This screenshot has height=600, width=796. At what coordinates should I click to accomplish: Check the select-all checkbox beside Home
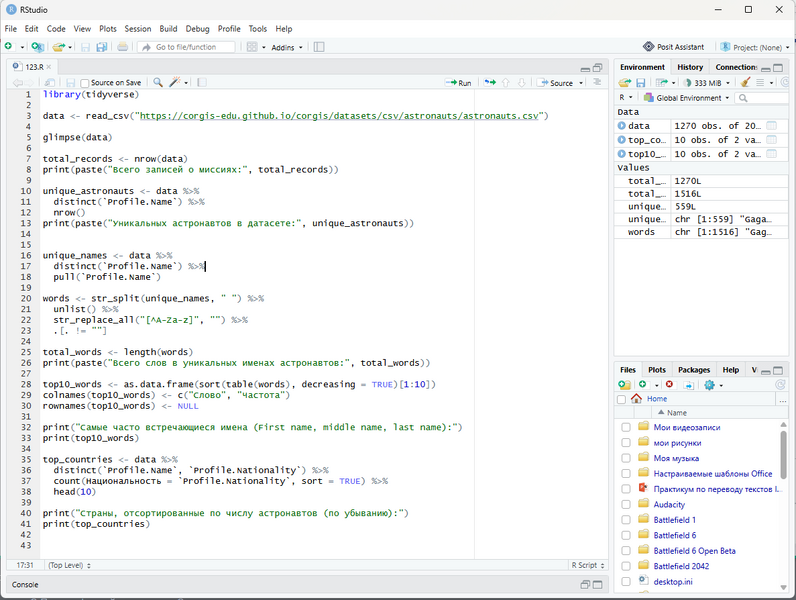point(621,399)
